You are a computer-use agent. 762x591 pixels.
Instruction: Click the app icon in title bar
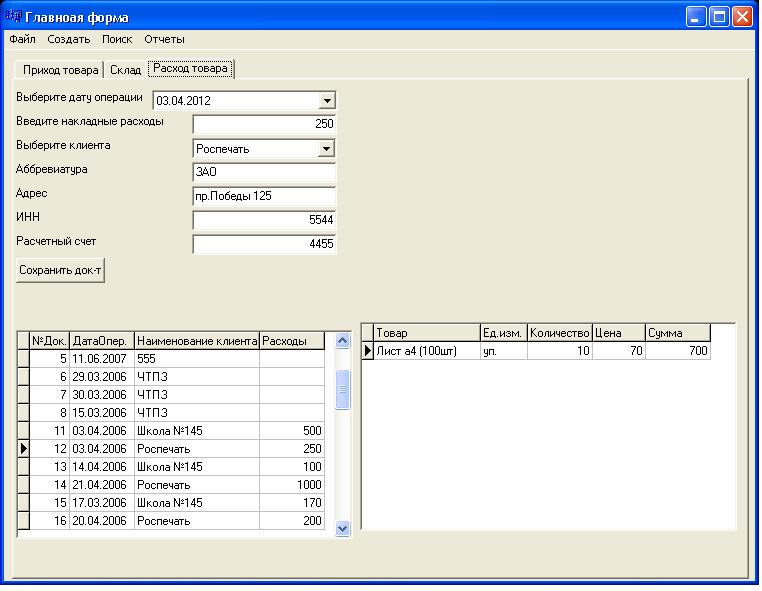pyautogui.click(x=16, y=17)
